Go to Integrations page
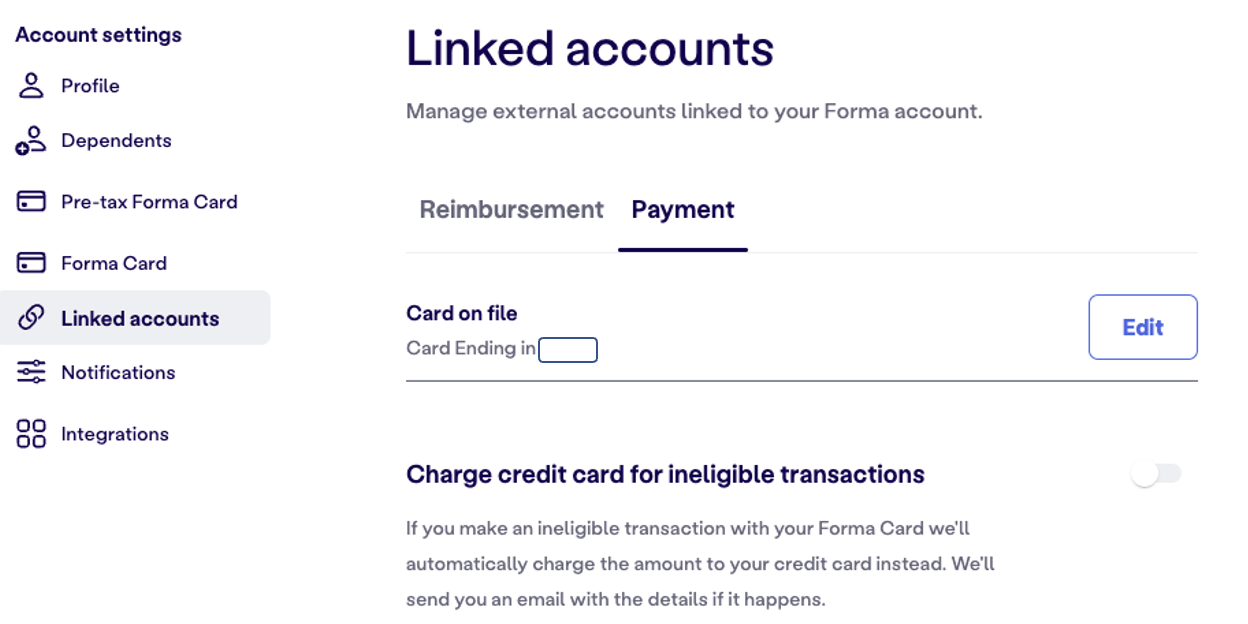The width and height of the screenshot is (1248, 624). point(115,434)
